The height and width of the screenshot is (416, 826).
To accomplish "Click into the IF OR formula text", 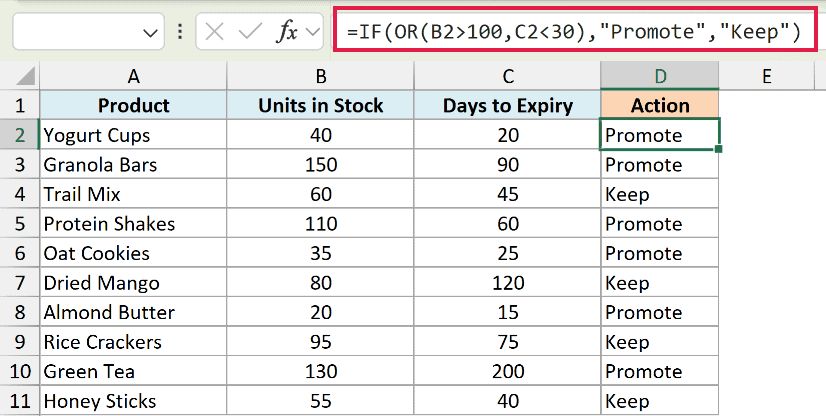I will pyautogui.click(x=574, y=32).
